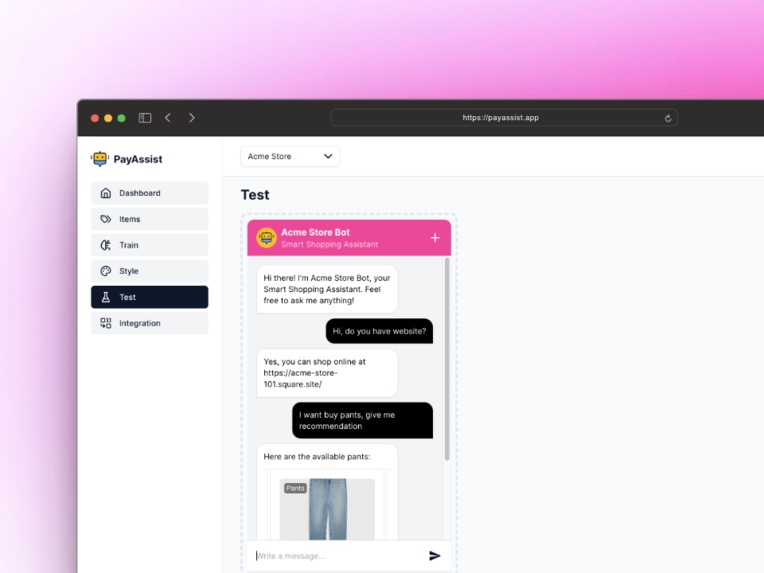
Task: Click the acme-store-101.square.site link message
Action: coord(327,373)
